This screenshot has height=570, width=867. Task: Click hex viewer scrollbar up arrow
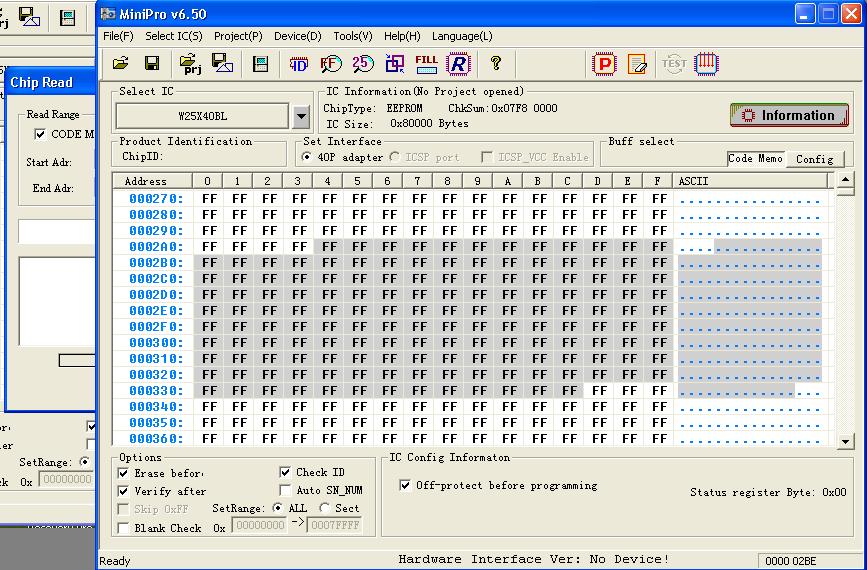click(x=845, y=179)
